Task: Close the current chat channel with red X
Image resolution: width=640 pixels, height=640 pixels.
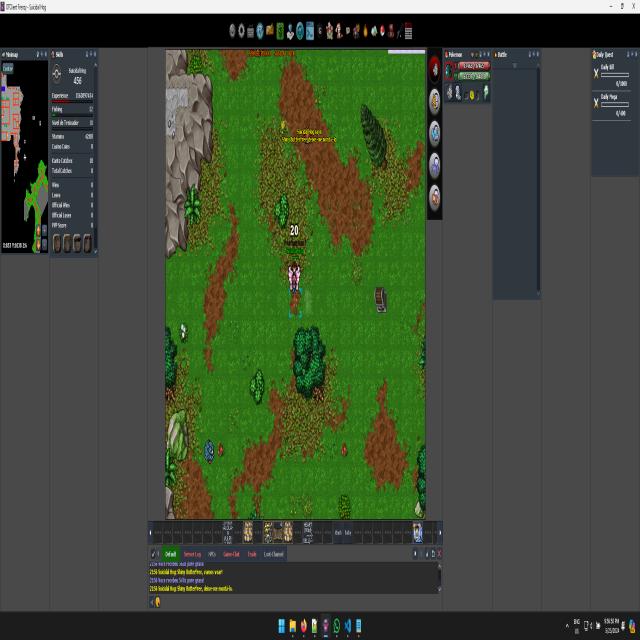Action: pyautogui.click(x=440, y=554)
